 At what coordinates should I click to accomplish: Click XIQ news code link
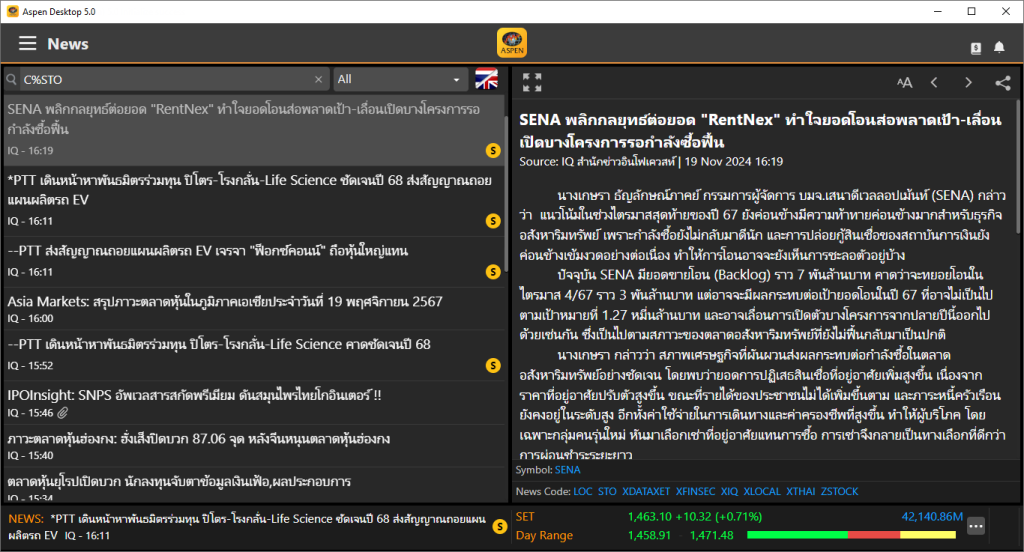[729, 492]
